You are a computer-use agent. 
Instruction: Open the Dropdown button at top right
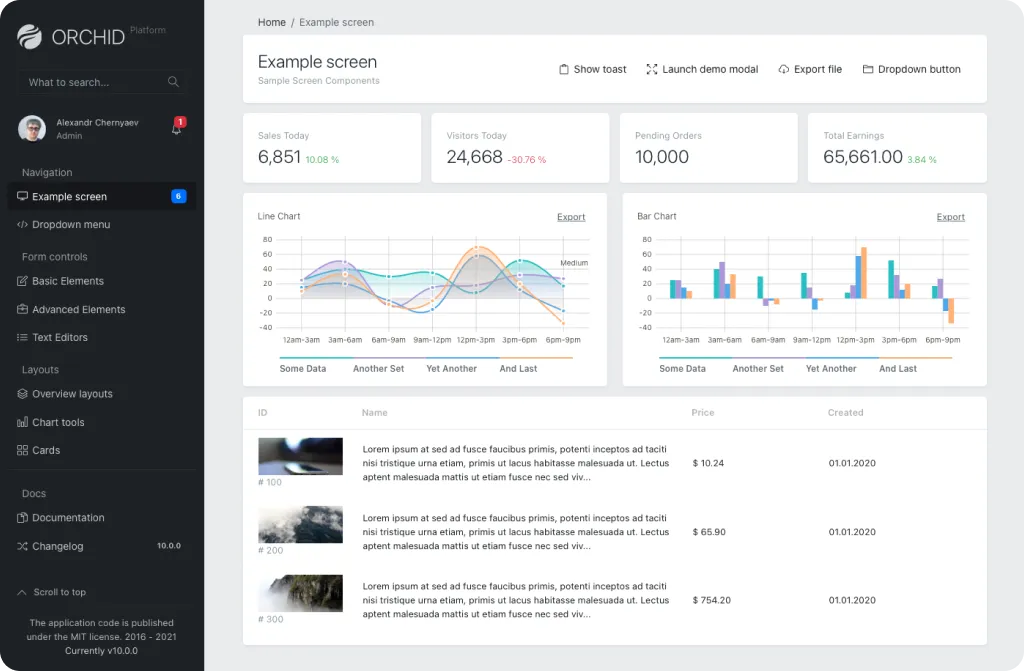[911, 69]
